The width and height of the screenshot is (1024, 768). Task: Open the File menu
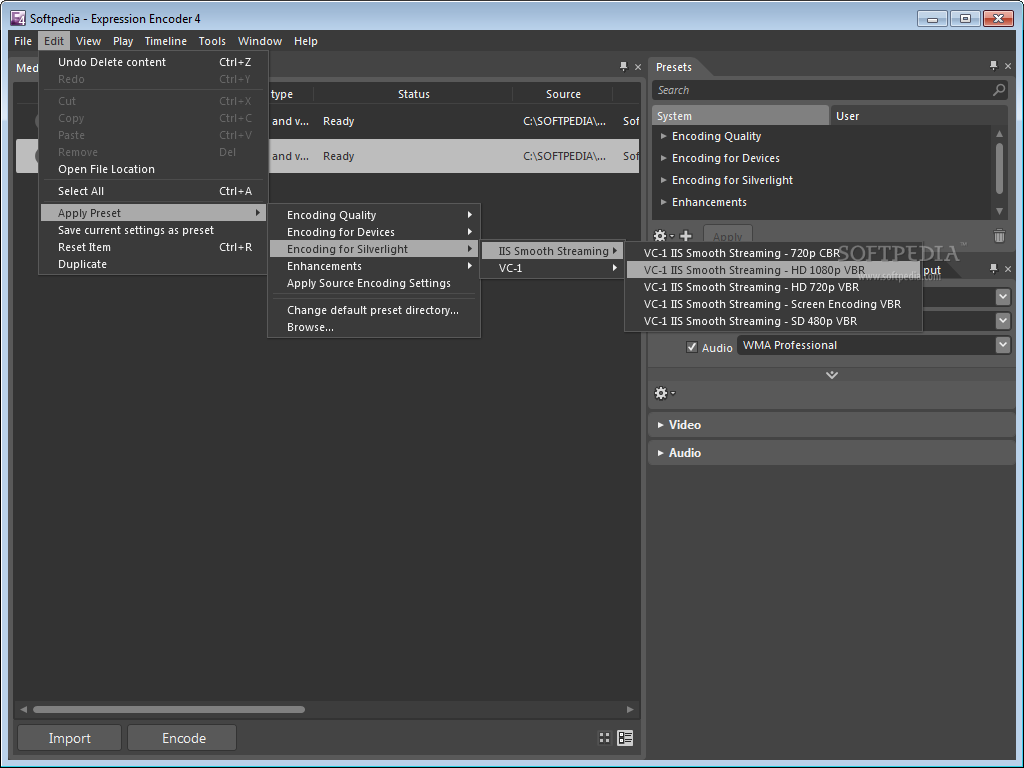click(23, 40)
